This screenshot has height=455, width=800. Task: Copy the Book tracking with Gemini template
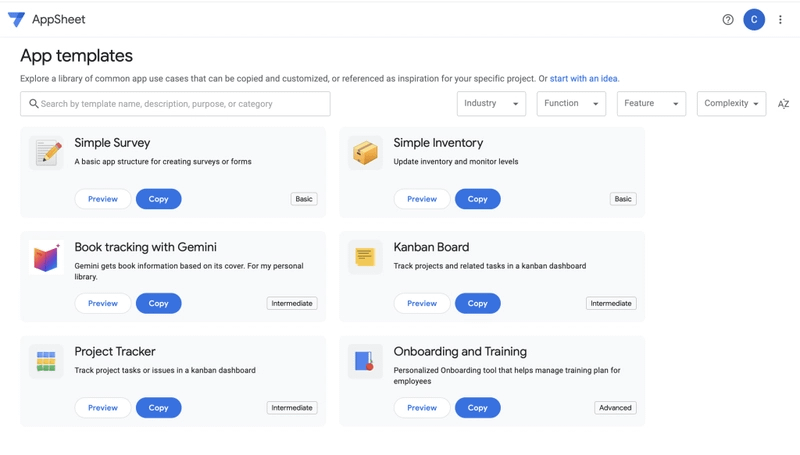159,304
